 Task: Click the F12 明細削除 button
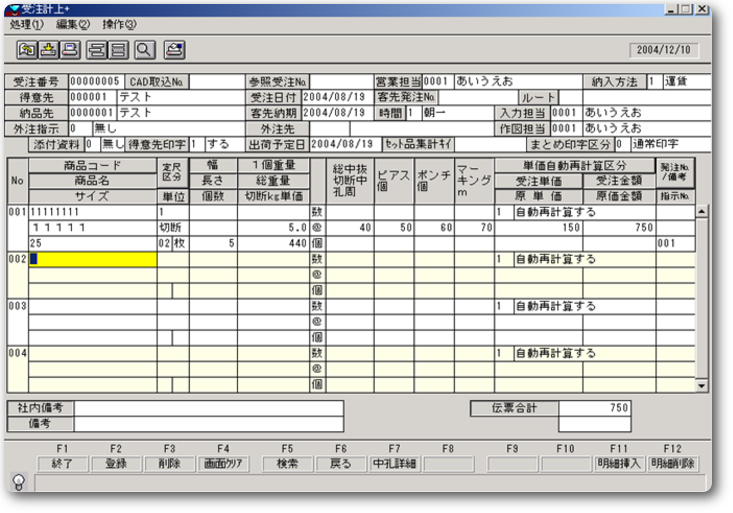pos(672,464)
